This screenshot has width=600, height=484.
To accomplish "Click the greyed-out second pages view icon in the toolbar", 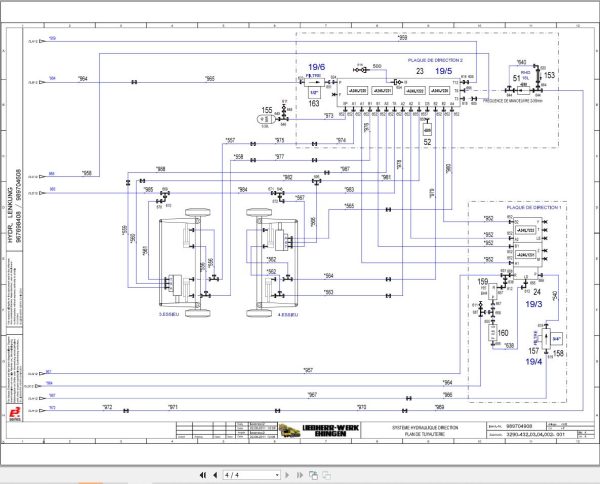I will tap(326, 475).
